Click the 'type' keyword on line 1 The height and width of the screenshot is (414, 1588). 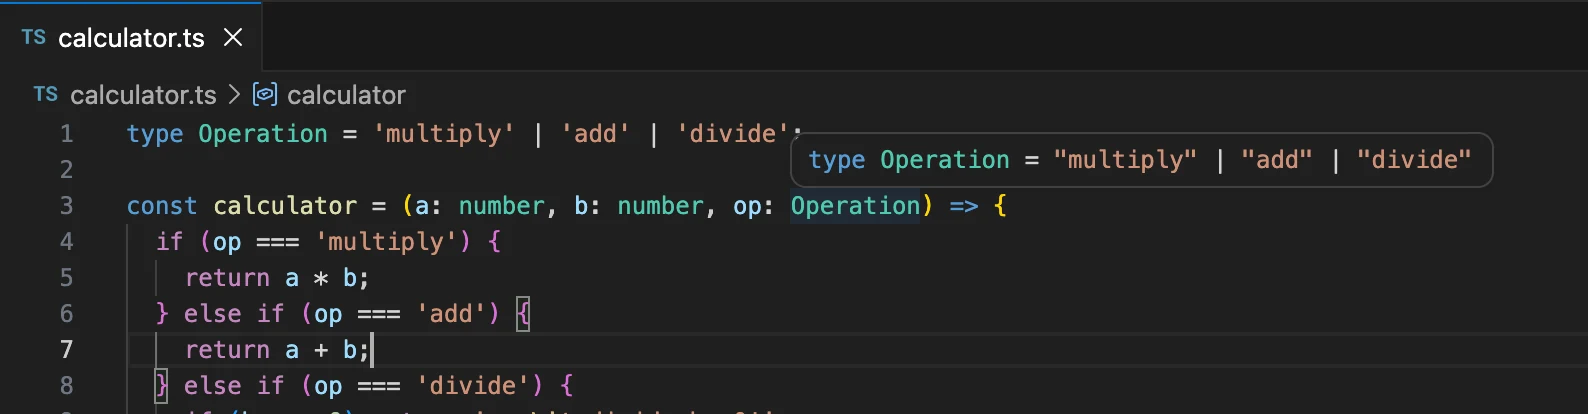(x=155, y=135)
